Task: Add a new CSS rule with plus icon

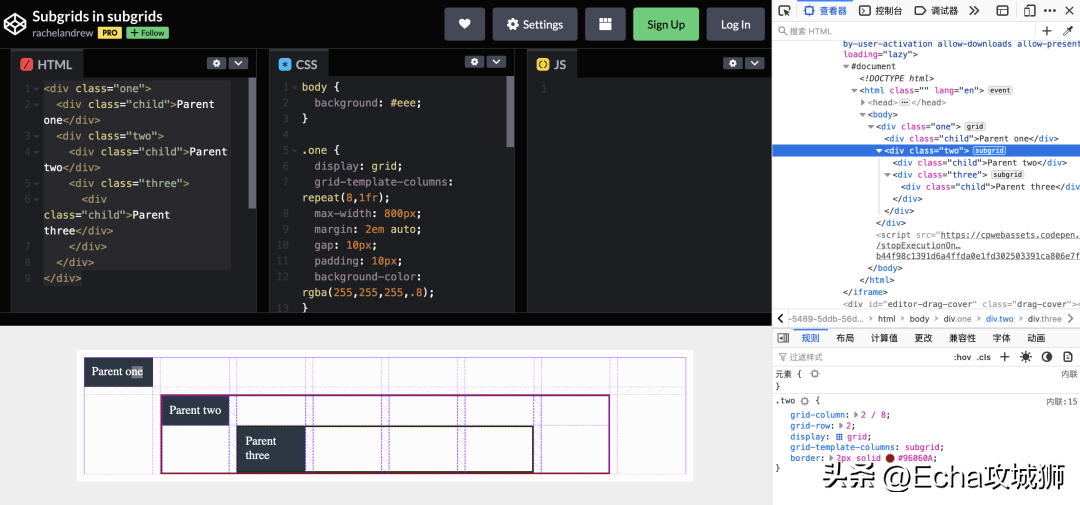Action: click(1005, 357)
